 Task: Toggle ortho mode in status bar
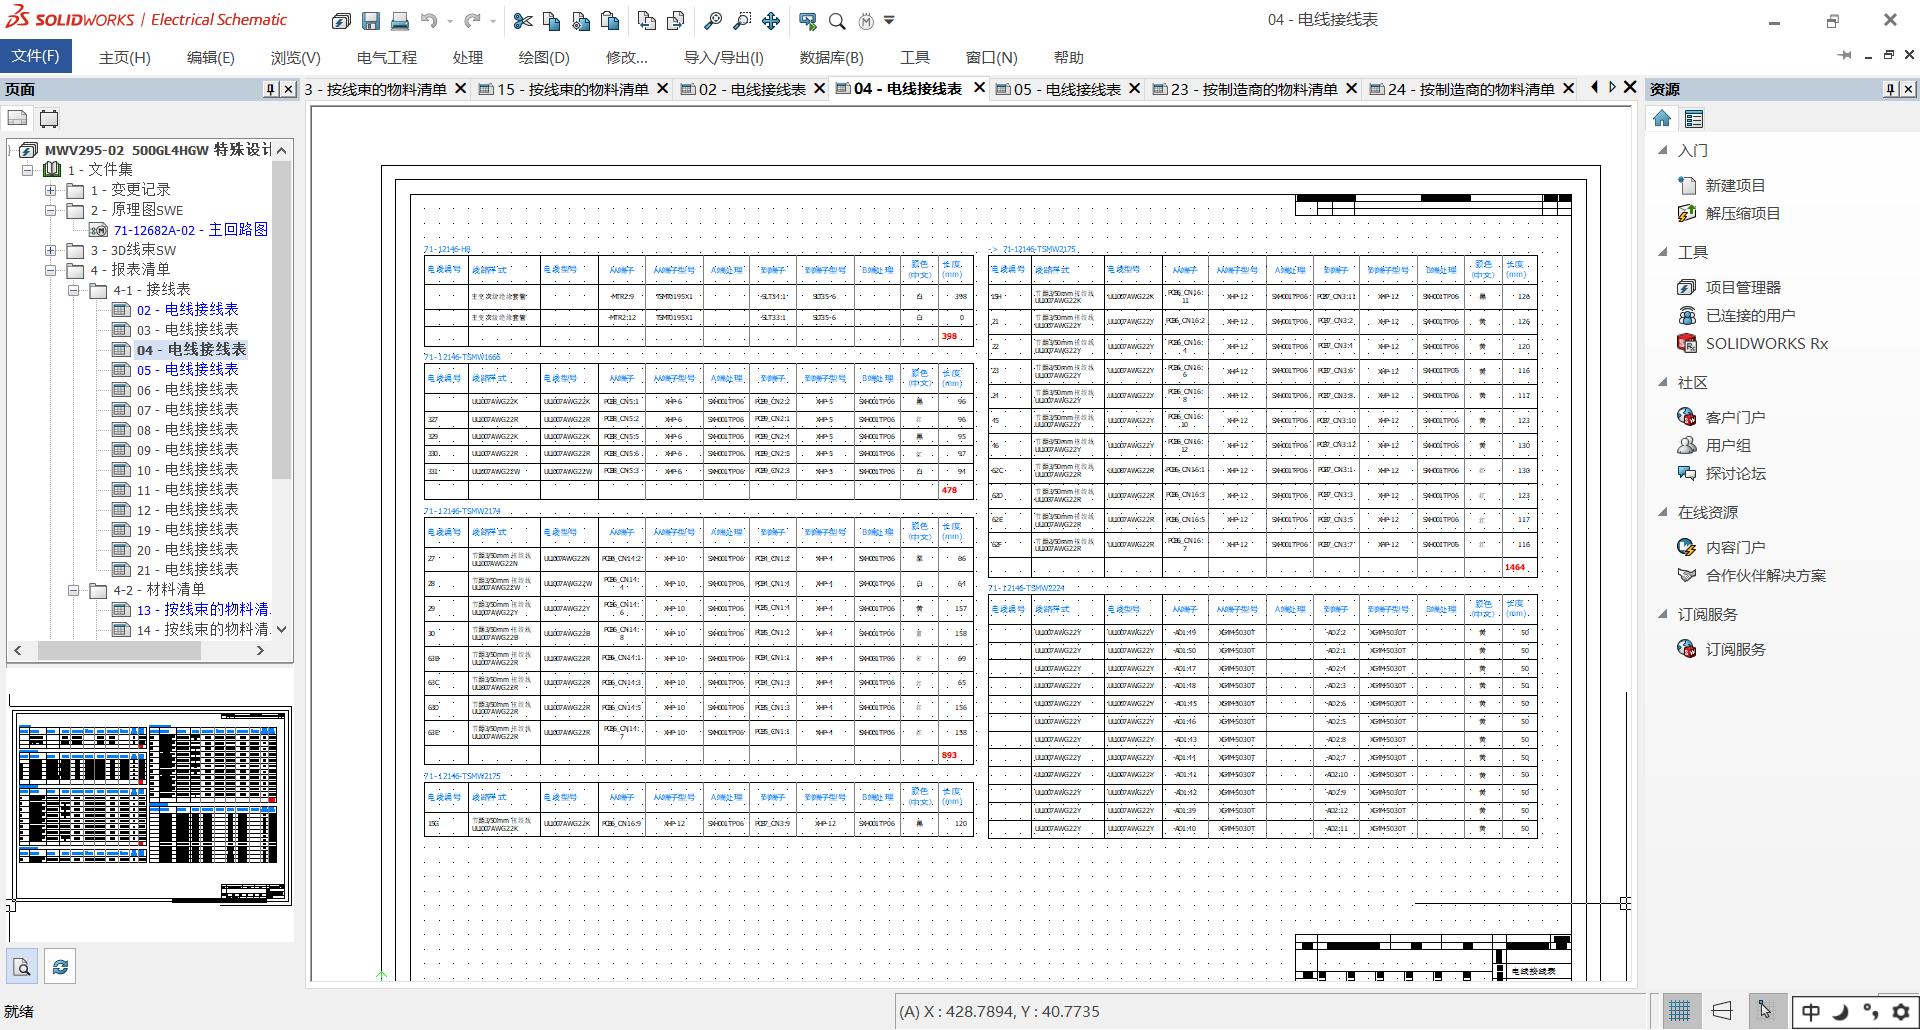click(x=1722, y=1011)
